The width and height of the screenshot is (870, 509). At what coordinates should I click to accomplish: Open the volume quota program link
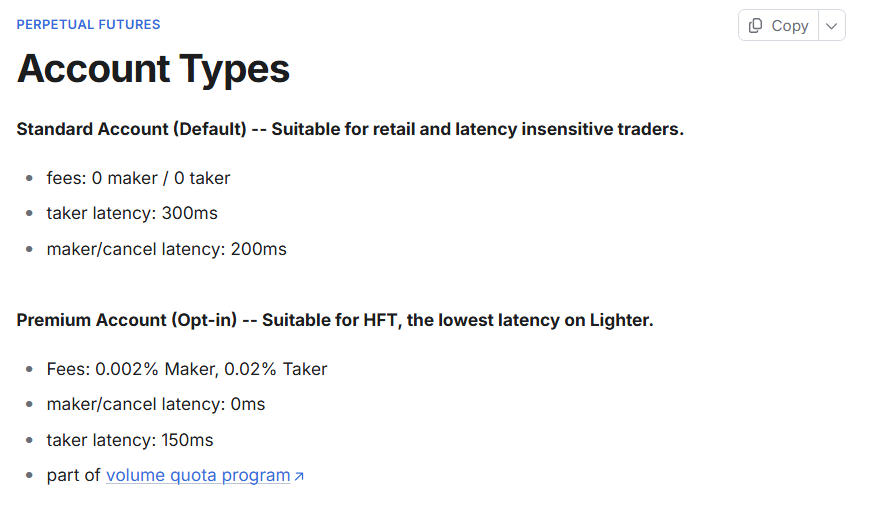198,476
